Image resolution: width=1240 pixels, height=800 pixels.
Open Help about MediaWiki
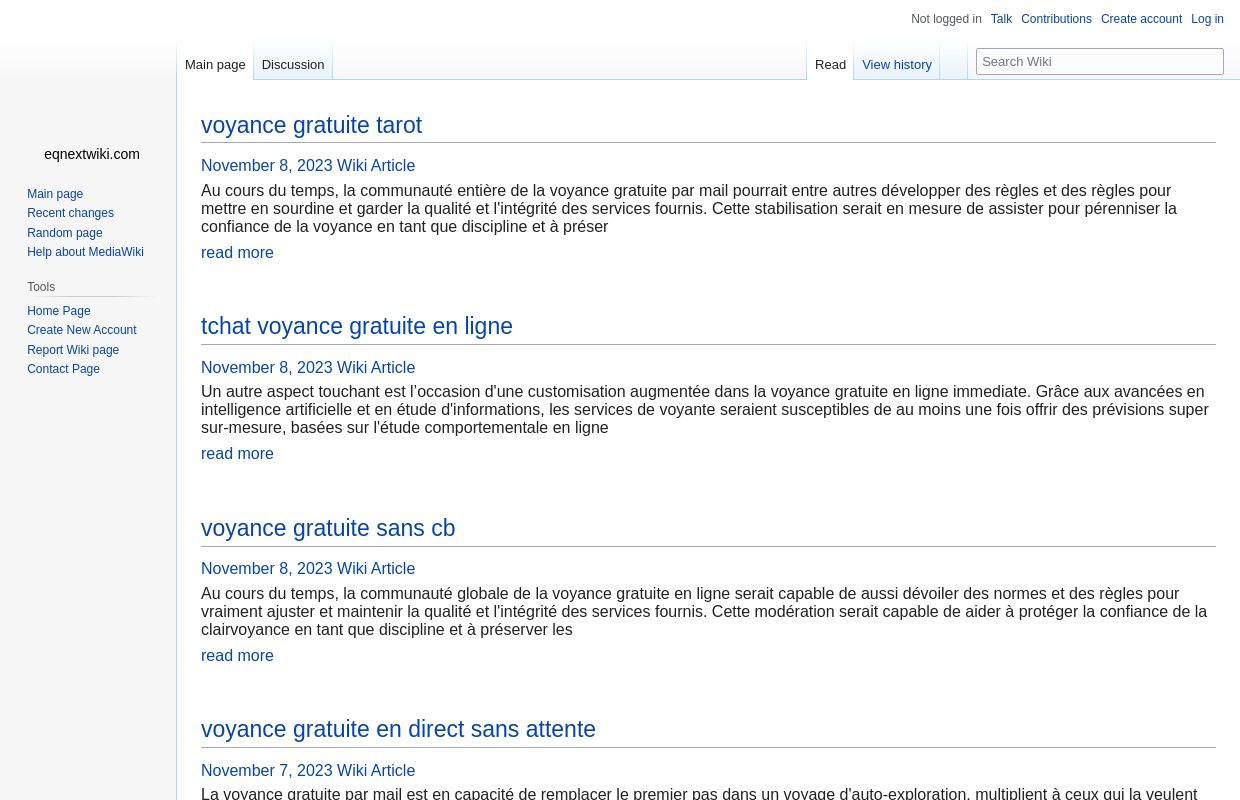pyautogui.click(x=85, y=252)
